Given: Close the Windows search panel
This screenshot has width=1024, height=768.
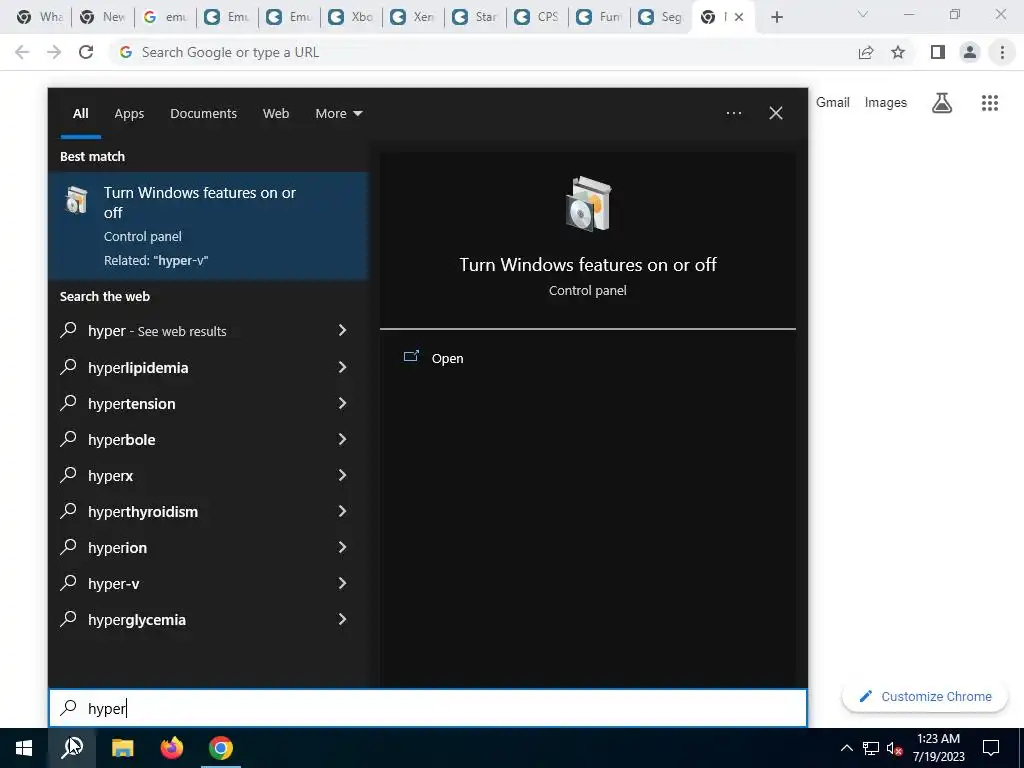Looking at the screenshot, I should [776, 113].
